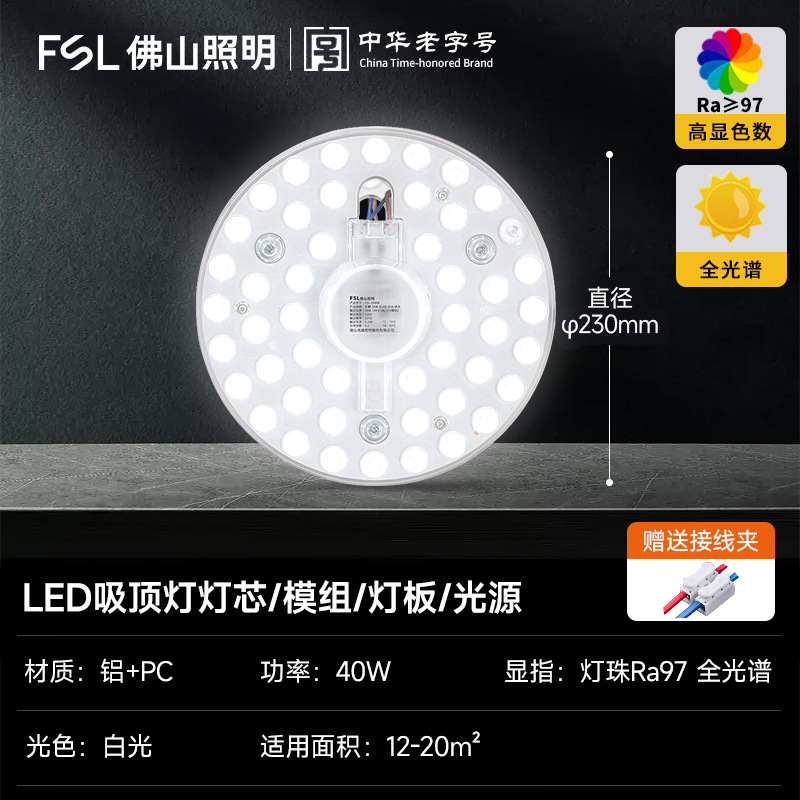
Task: Click the 高显色数 yellow label
Action: [x=730, y=132]
